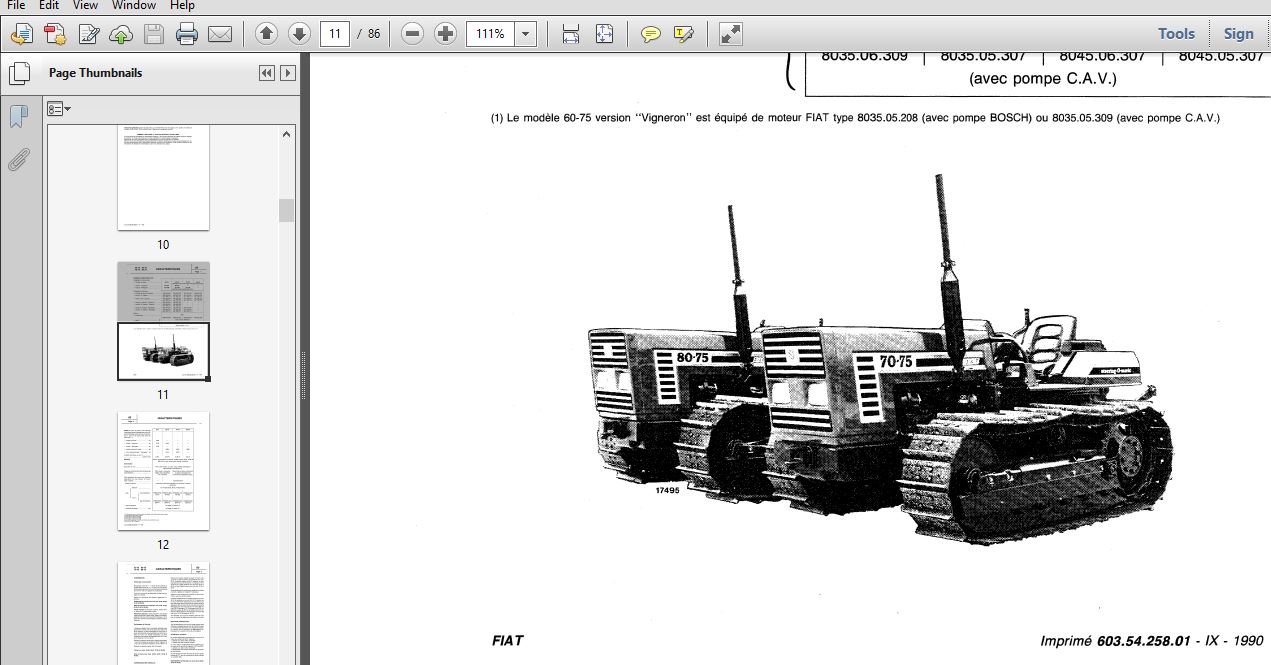Open the Edit menu
1271x665 pixels.
(49, 5)
